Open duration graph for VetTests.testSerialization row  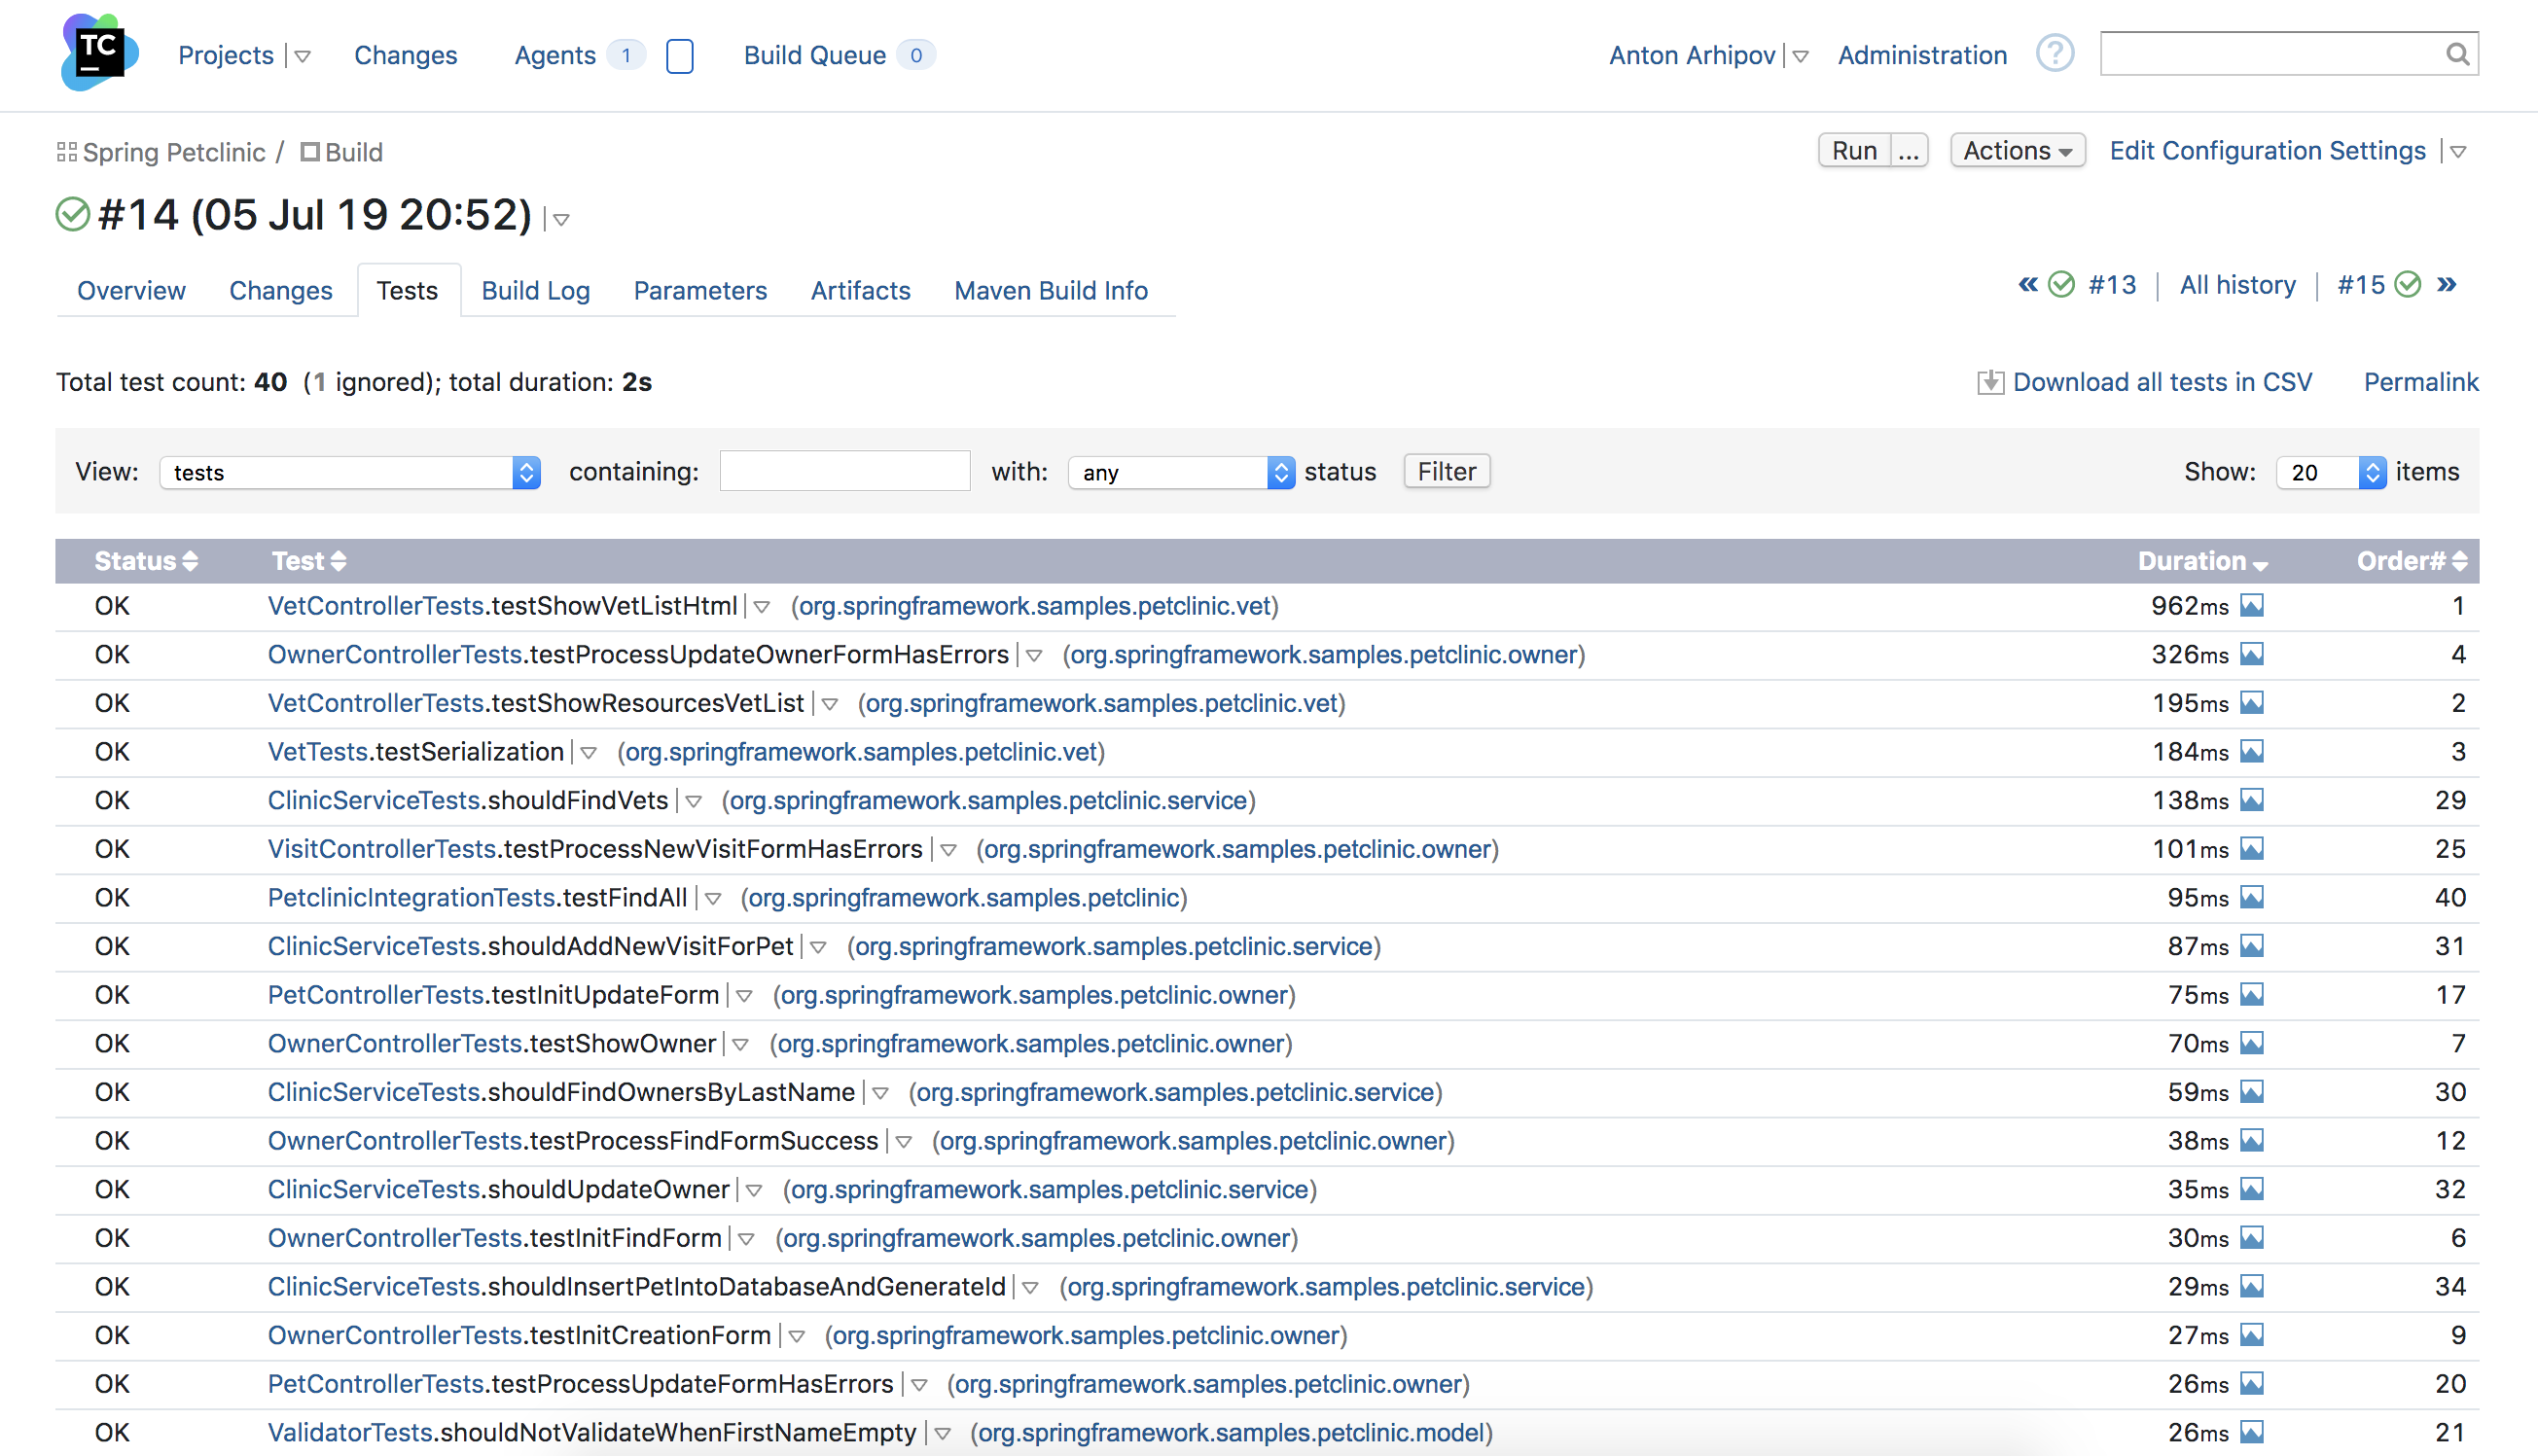(2251, 752)
